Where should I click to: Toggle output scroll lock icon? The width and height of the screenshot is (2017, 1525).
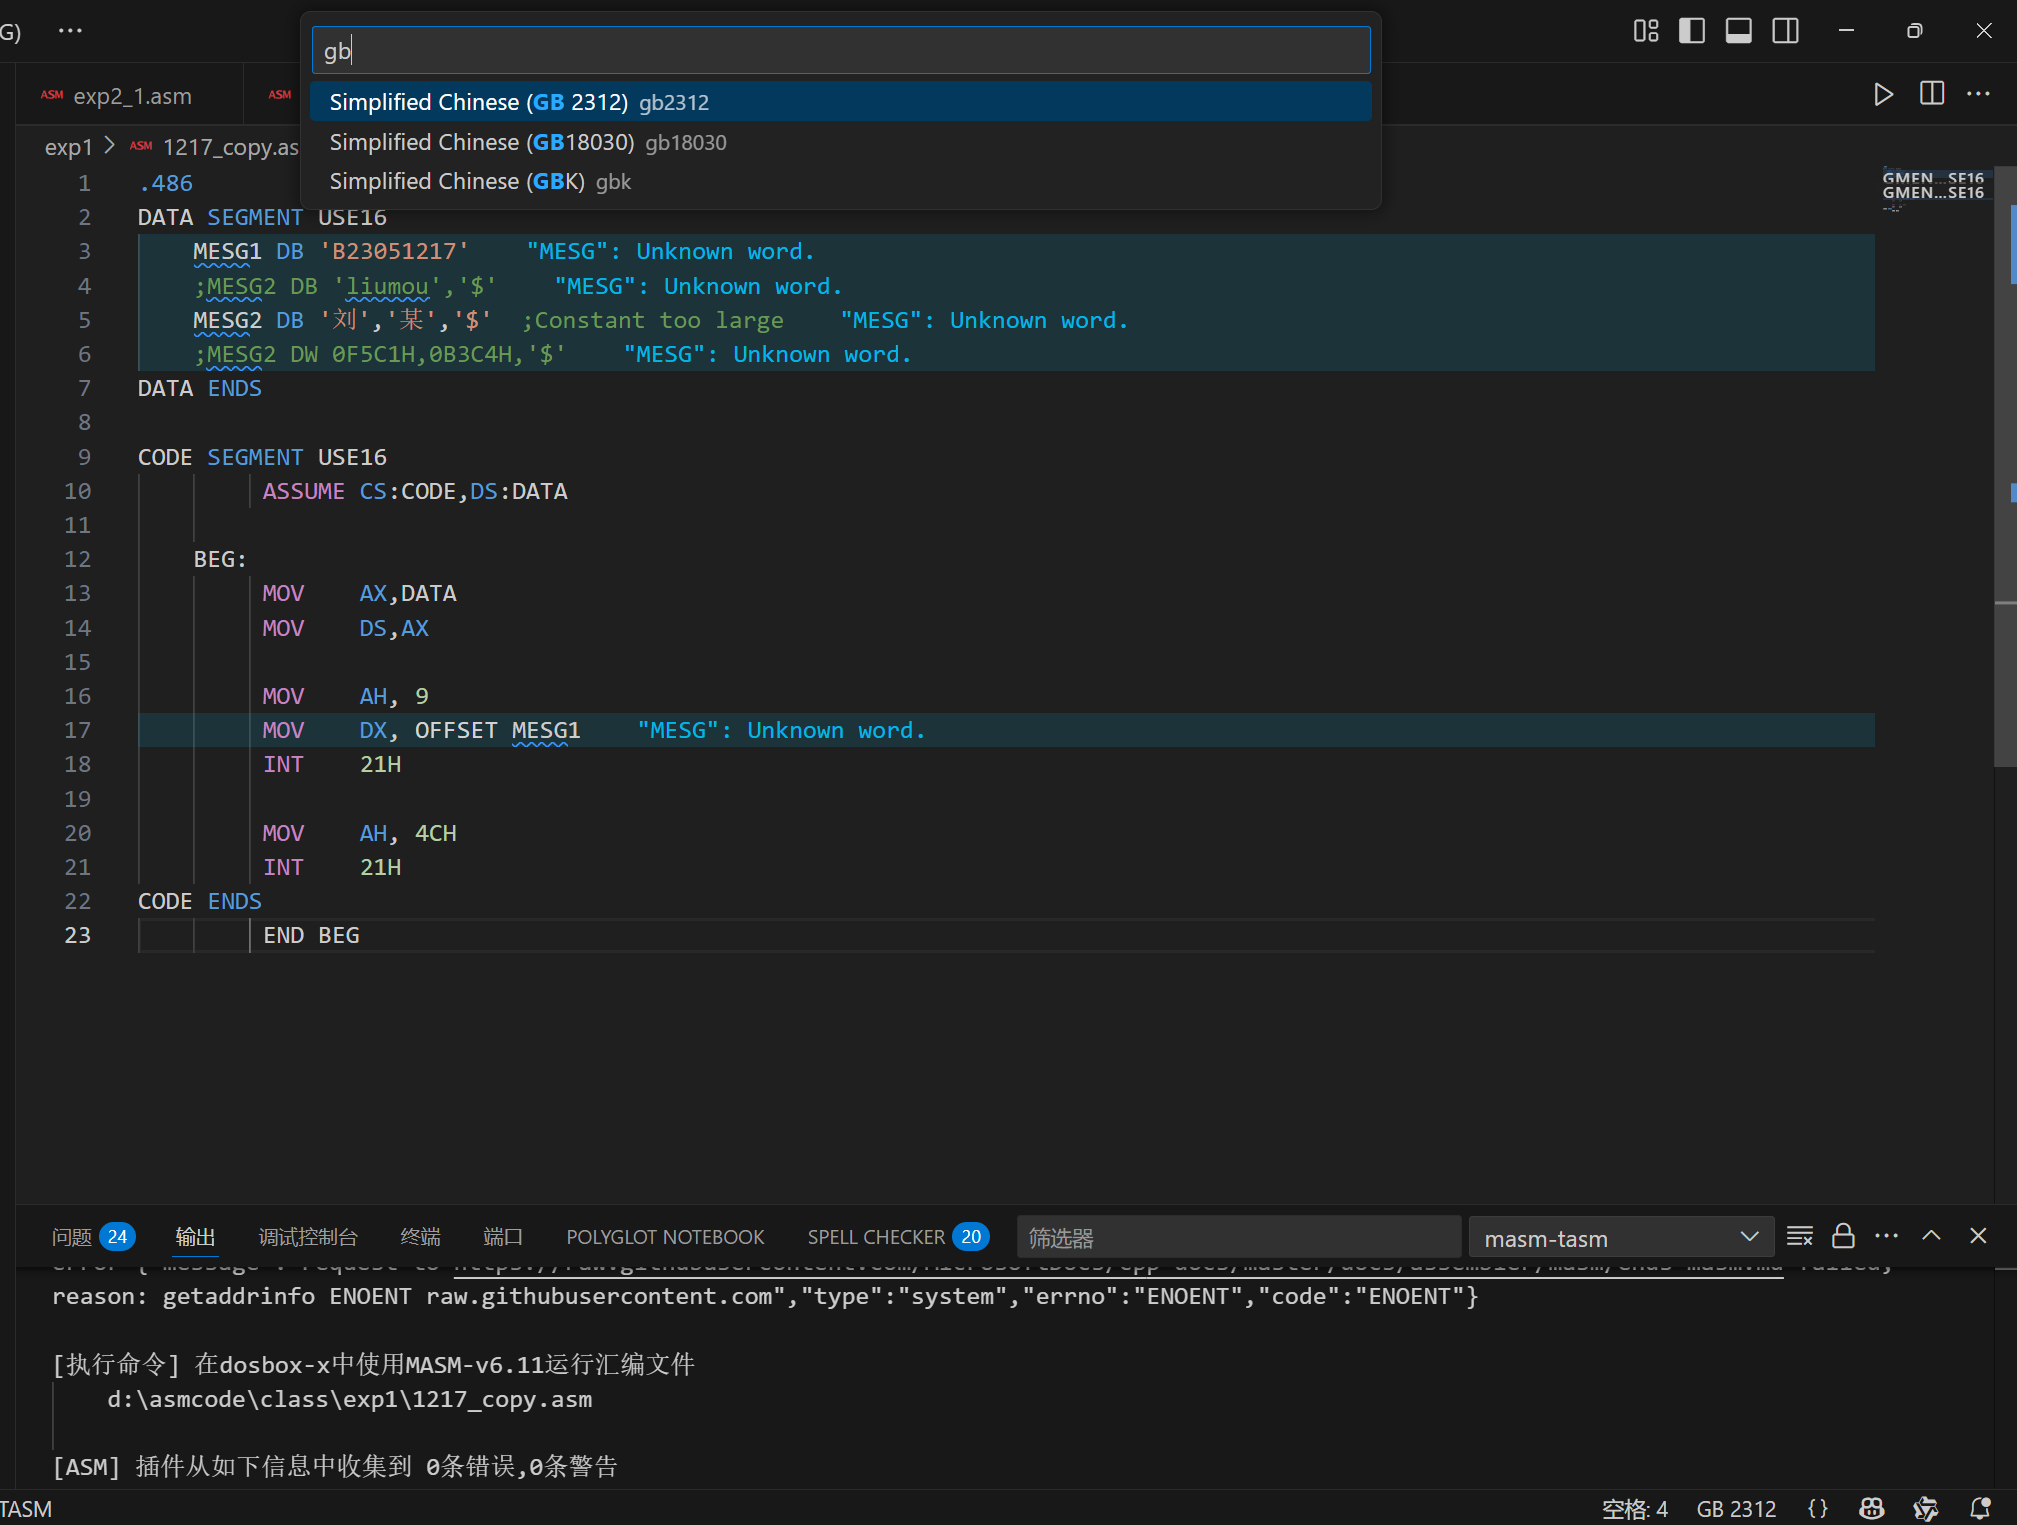tap(1843, 1237)
